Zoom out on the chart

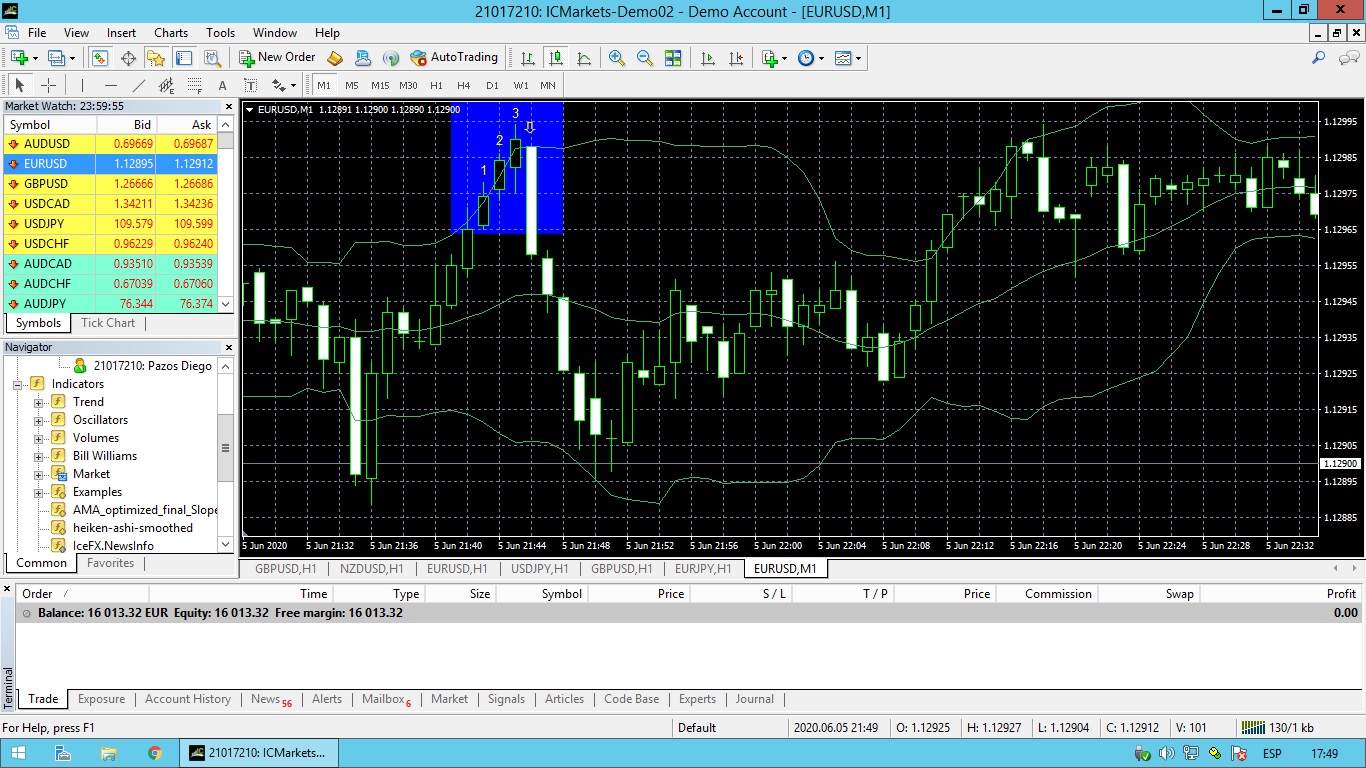(x=645, y=58)
